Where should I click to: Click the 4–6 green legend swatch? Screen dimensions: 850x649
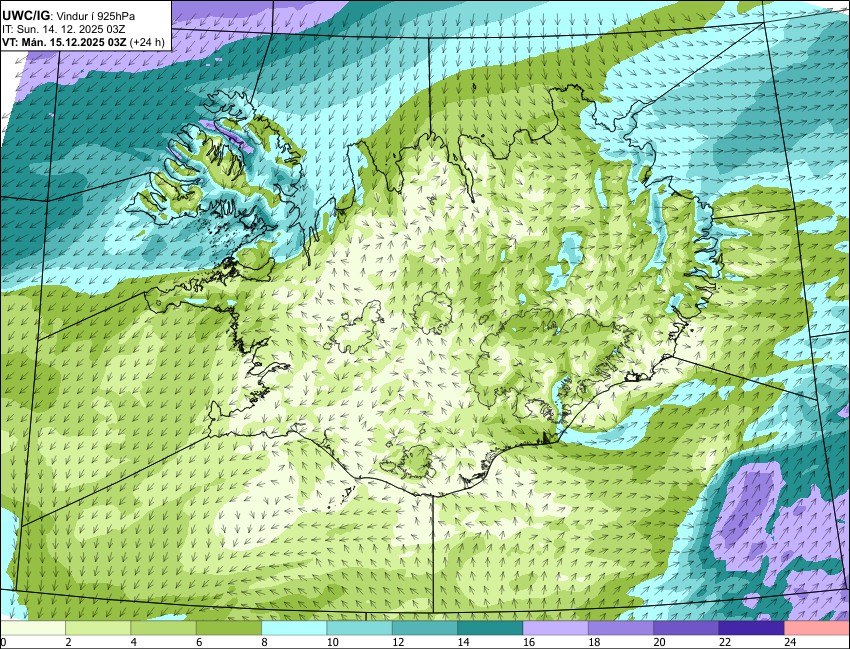(163, 628)
